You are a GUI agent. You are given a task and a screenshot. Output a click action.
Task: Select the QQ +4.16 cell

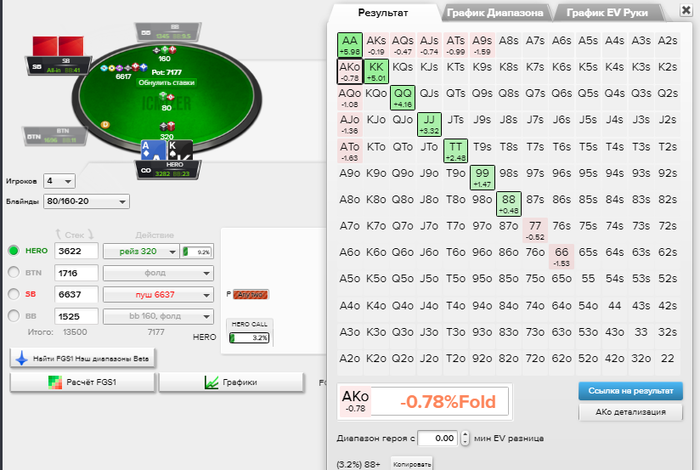[403, 98]
